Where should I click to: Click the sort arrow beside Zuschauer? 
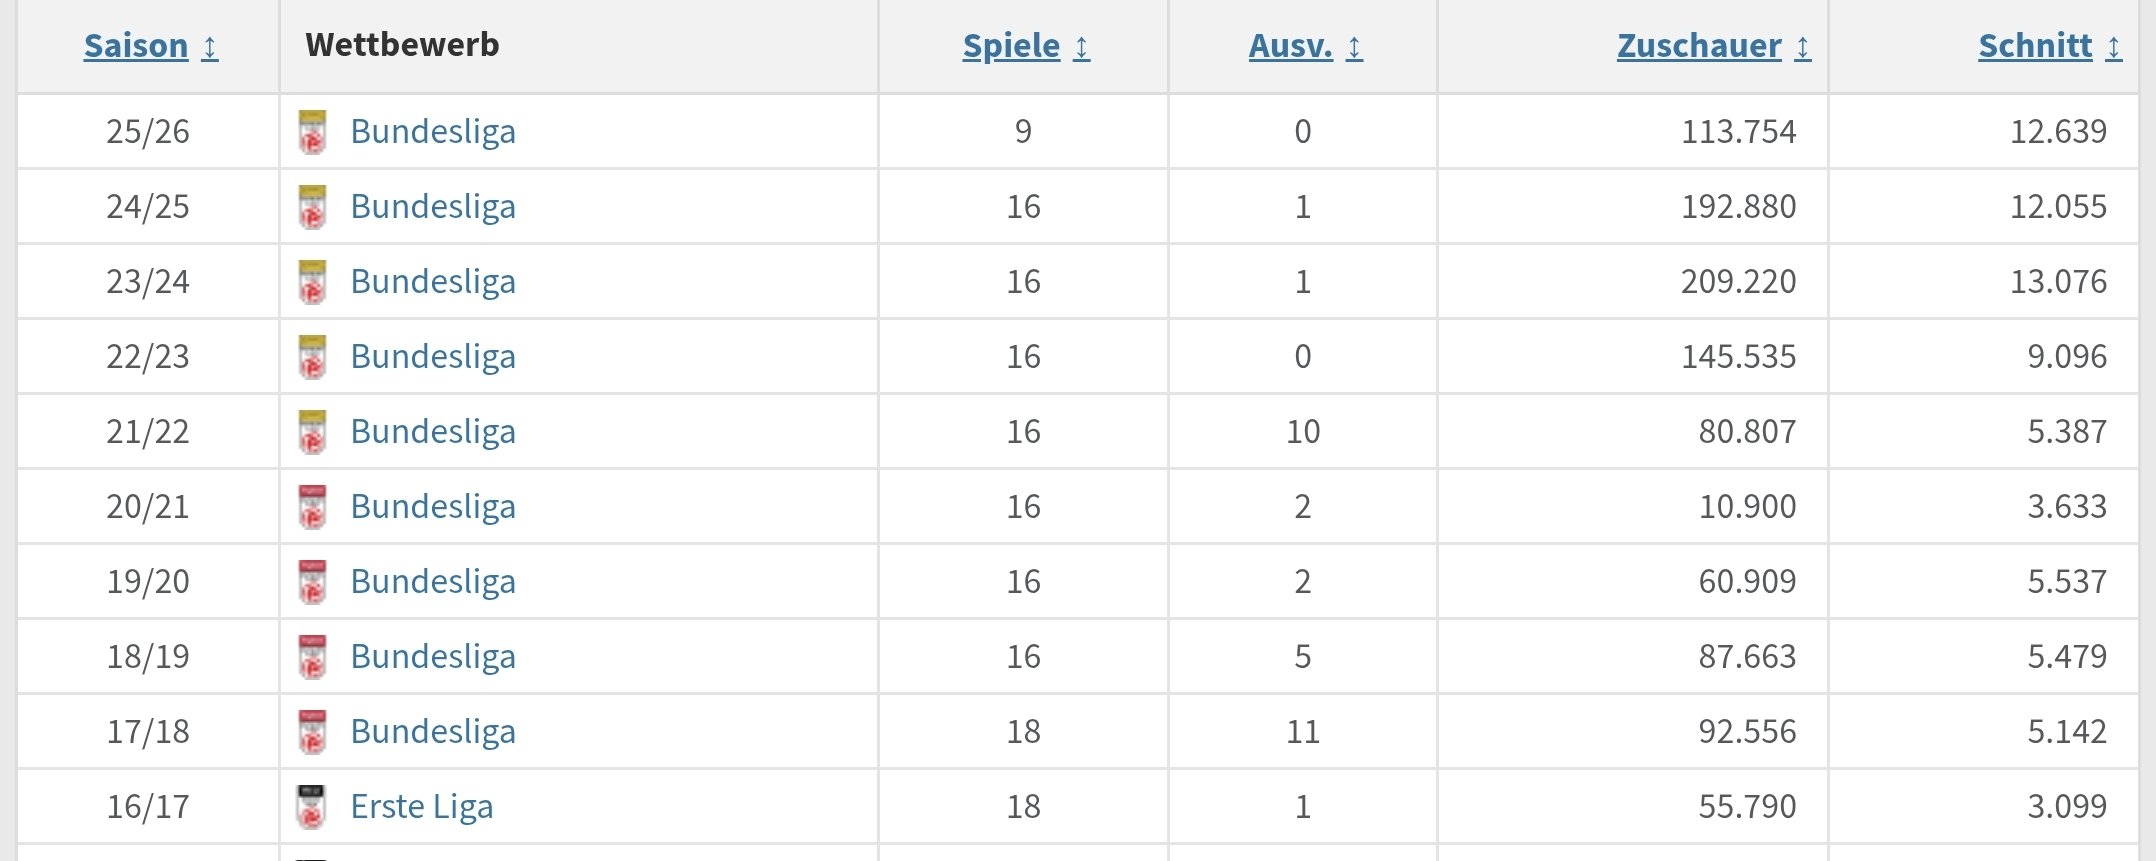click(x=1803, y=47)
